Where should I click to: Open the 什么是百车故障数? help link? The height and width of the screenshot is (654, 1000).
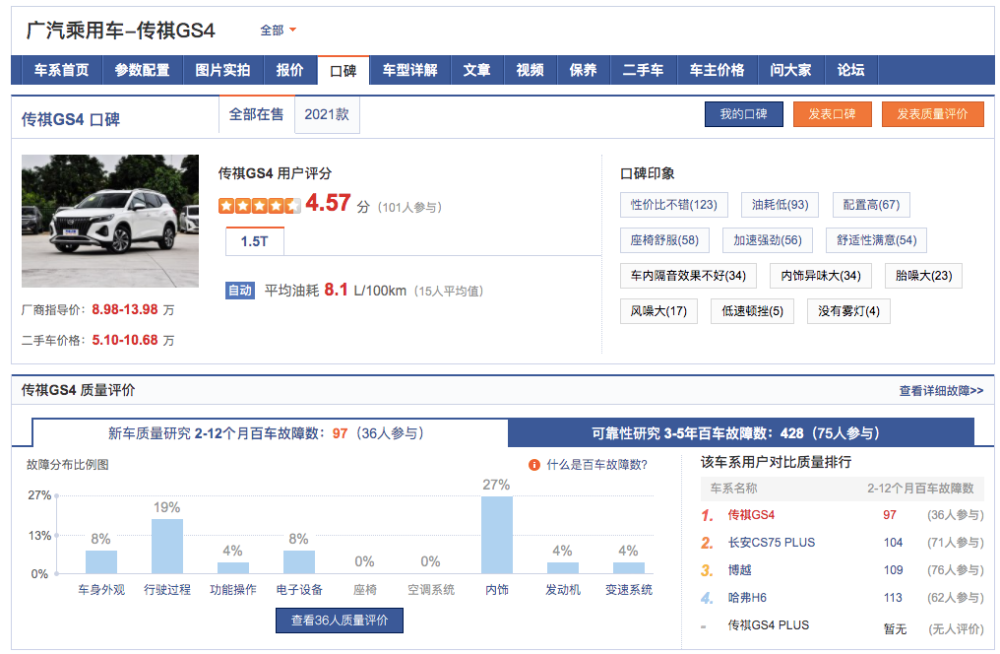click(597, 465)
